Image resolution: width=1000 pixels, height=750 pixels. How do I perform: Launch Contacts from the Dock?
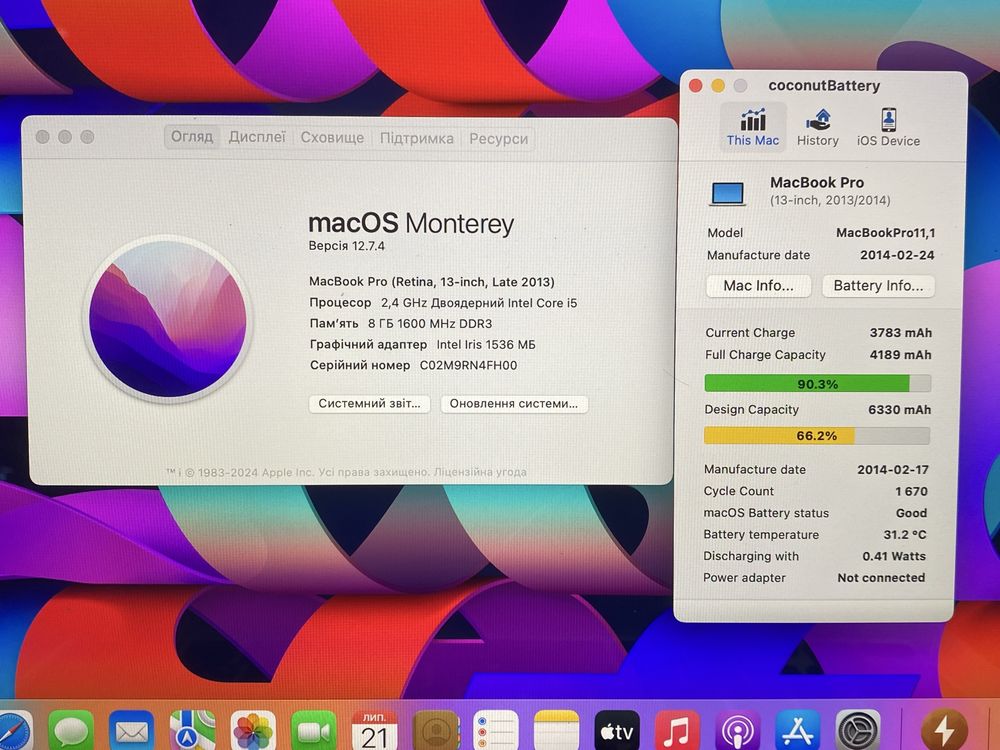pyautogui.click(x=436, y=731)
